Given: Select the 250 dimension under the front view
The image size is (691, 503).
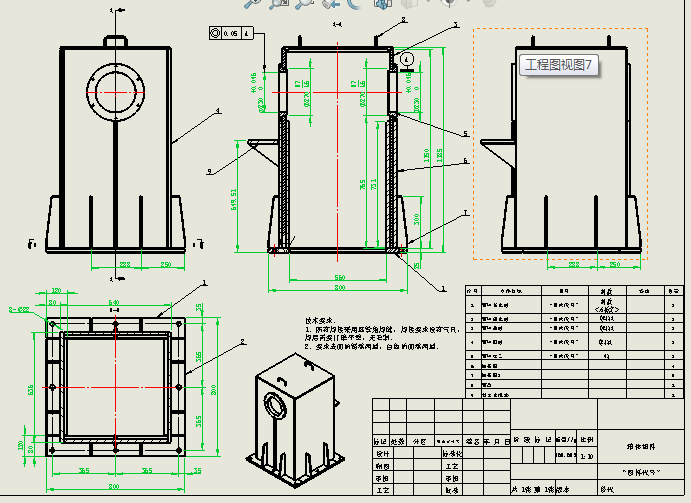Looking at the screenshot, I should pyautogui.click(x=166, y=265).
